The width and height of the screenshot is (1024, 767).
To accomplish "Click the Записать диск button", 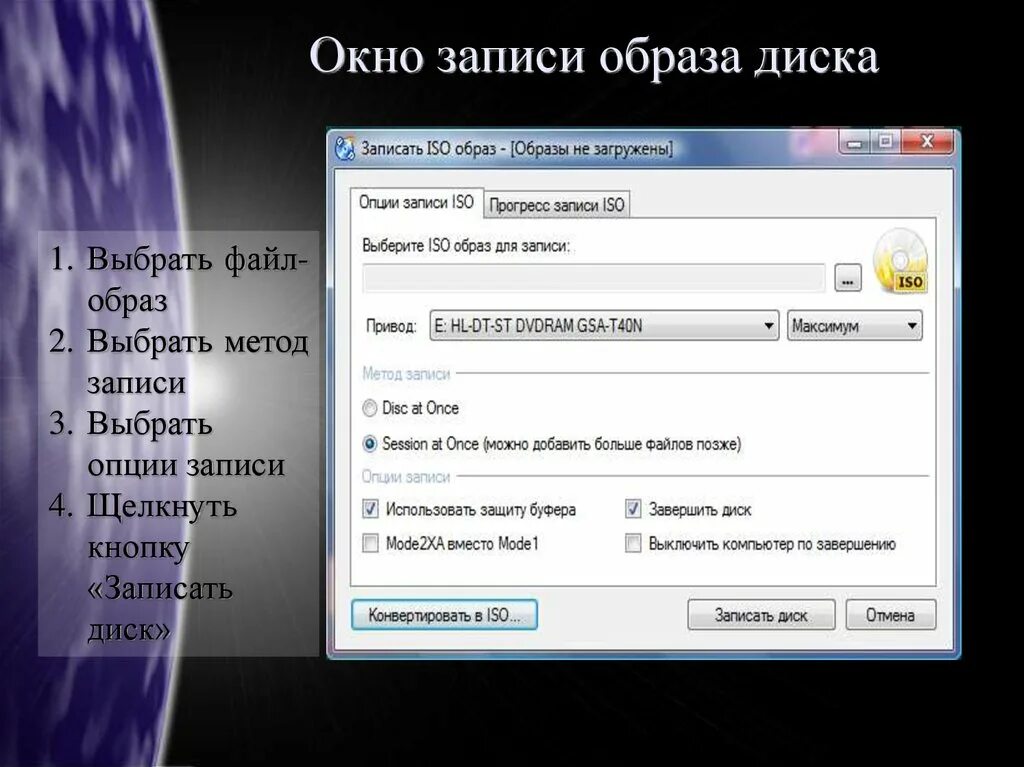I will 761,615.
